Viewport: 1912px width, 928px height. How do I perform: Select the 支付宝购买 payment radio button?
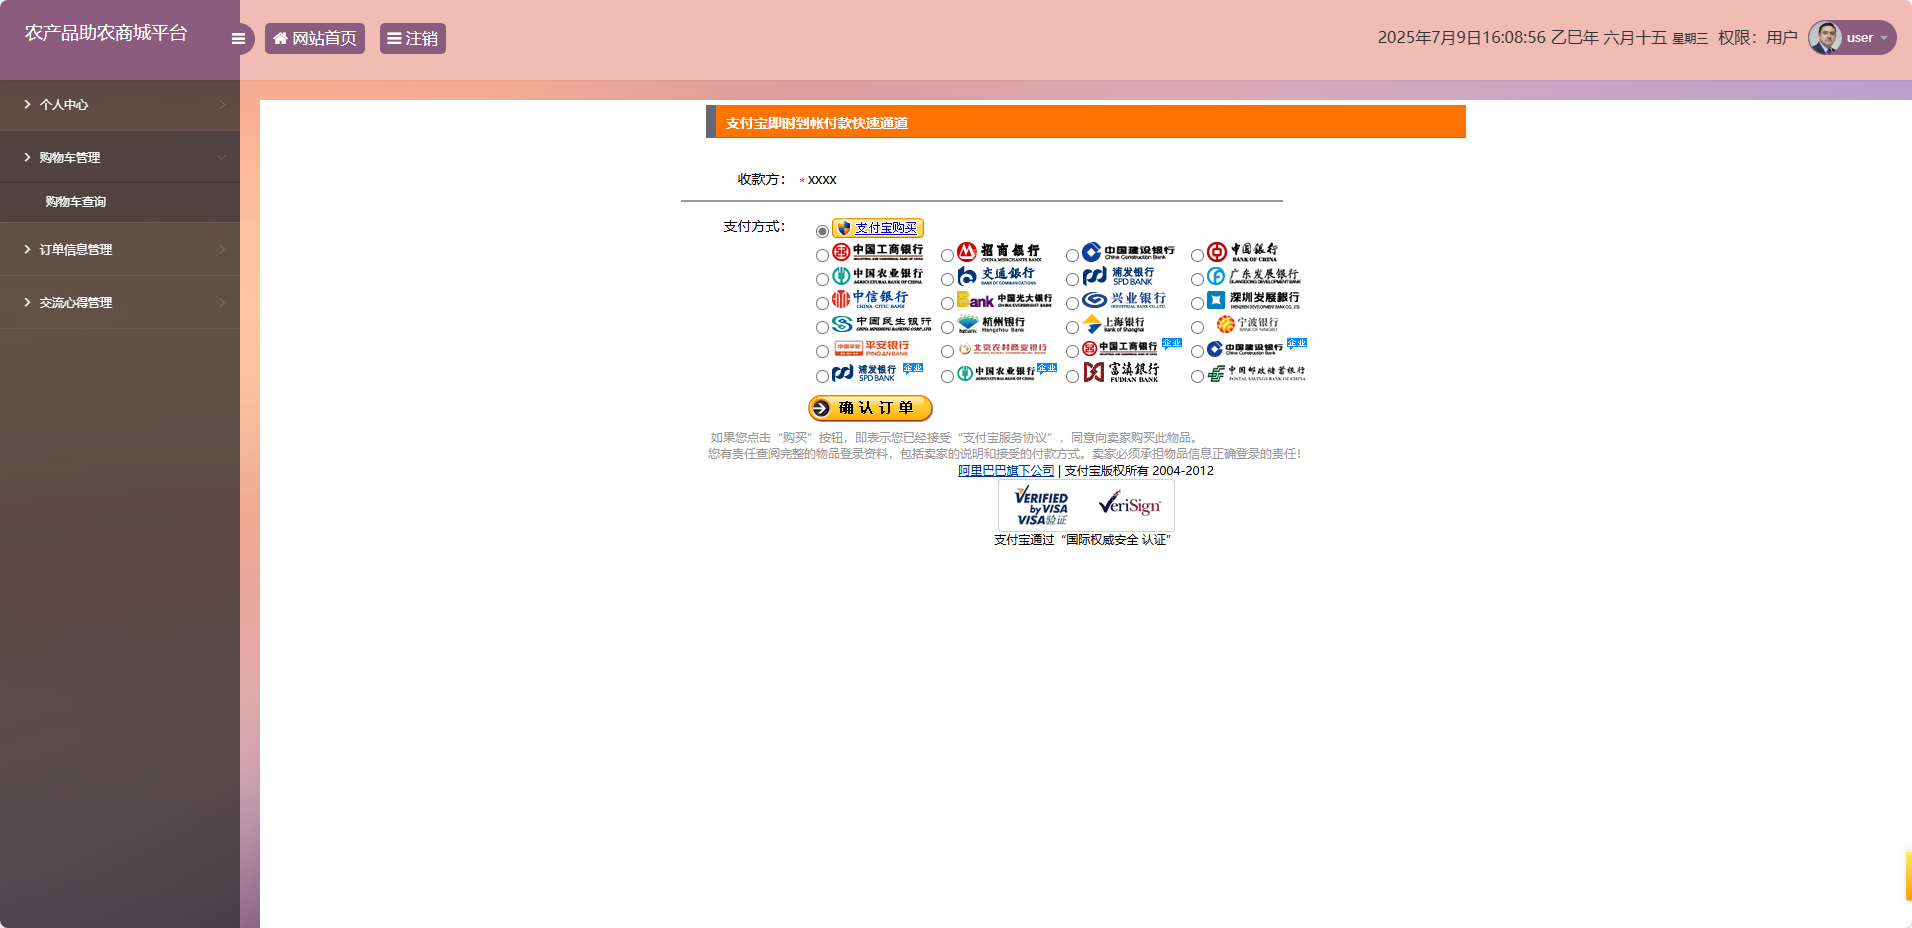[823, 229]
